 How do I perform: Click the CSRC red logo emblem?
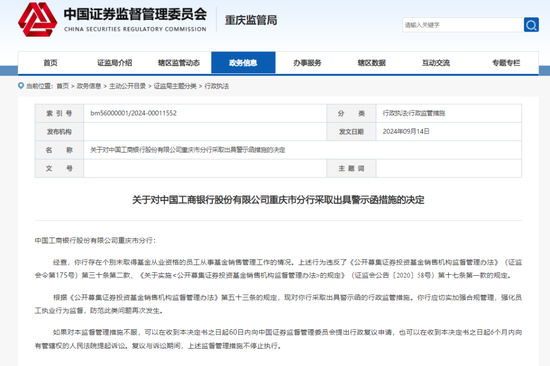click(38, 20)
